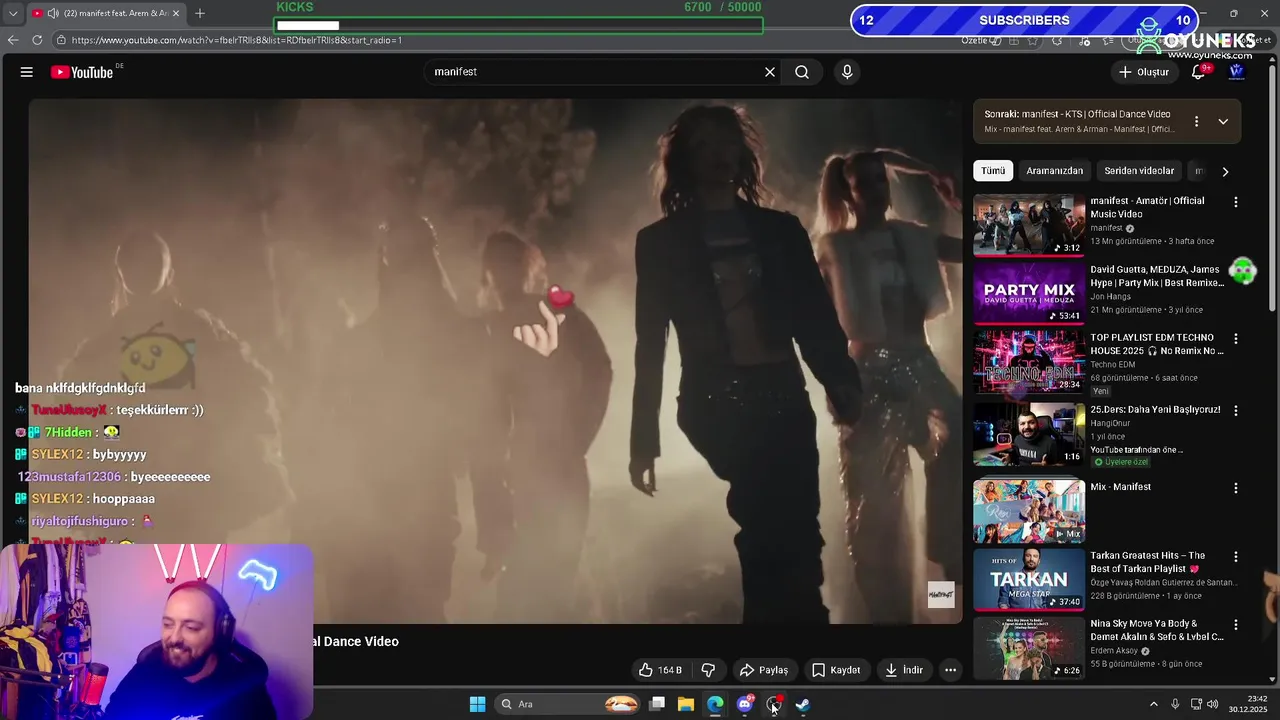The height and width of the screenshot is (720, 1280).
Task: Open manifest Amatör video thumbnail
Action: tap(1029, 225)
